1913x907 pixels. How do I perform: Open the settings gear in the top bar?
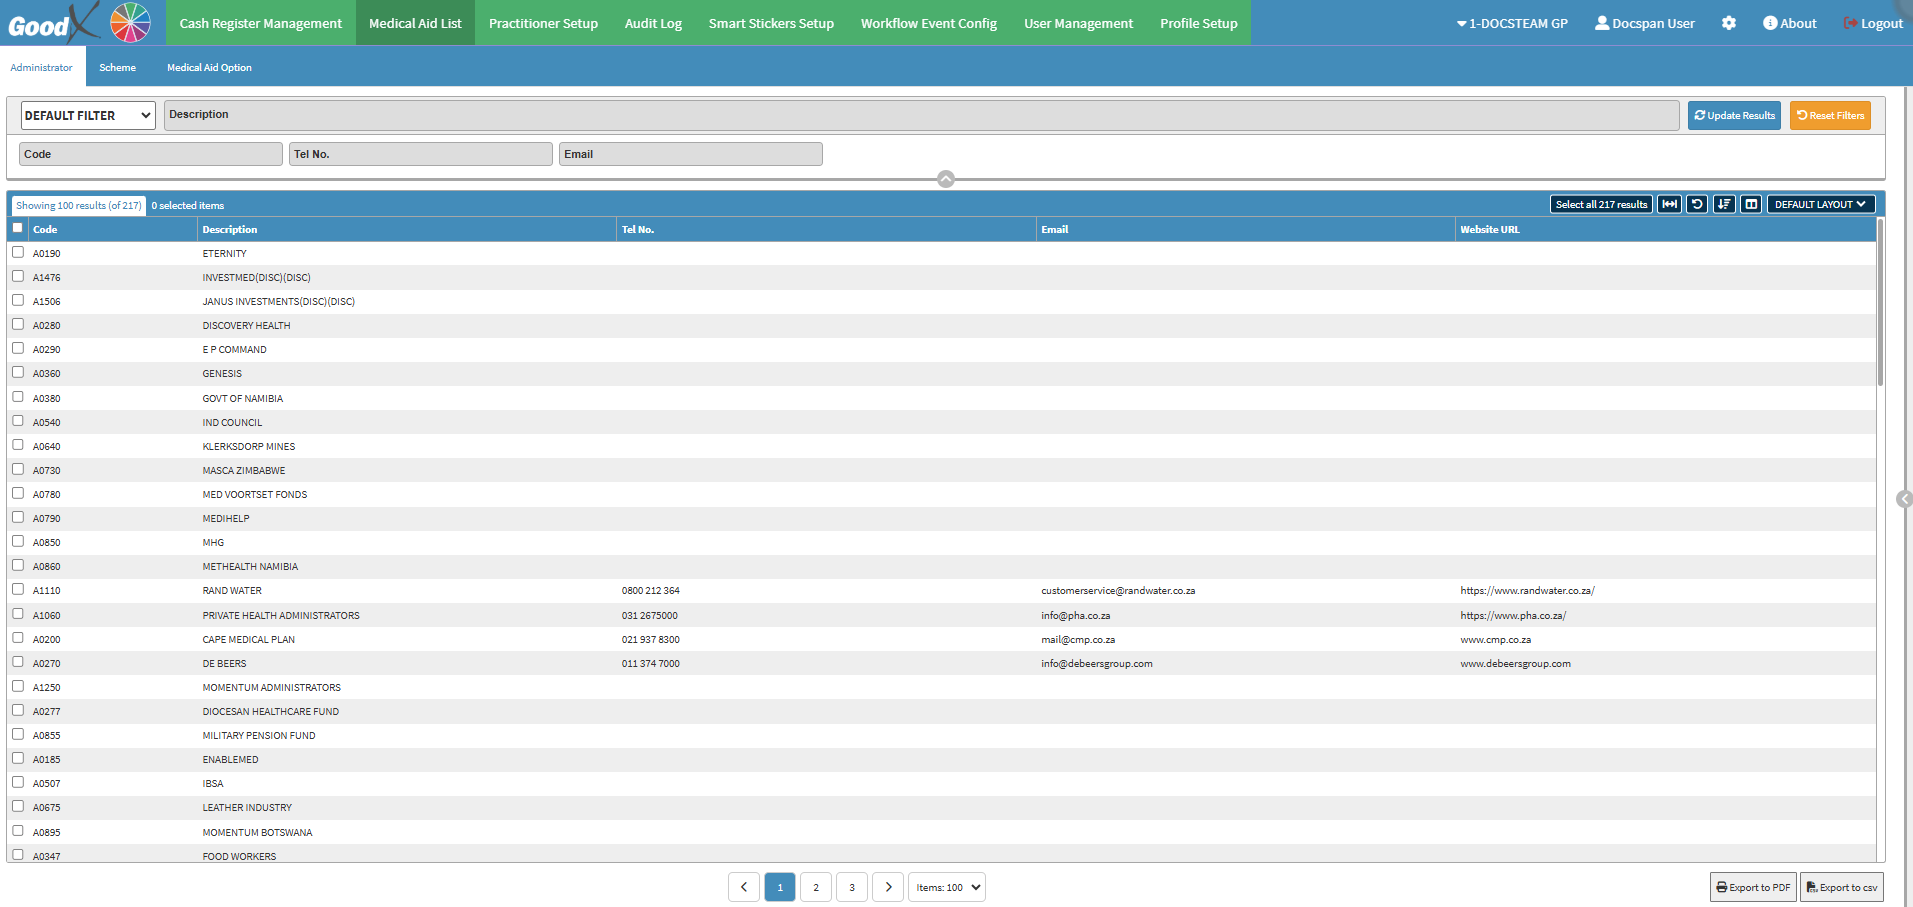1729,23
